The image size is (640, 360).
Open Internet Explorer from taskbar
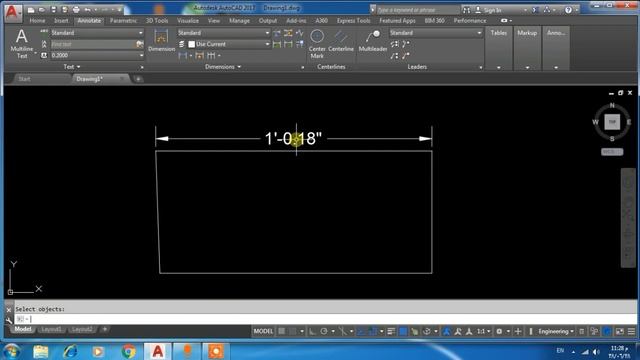pyautogui.click(x=70, y=351)
